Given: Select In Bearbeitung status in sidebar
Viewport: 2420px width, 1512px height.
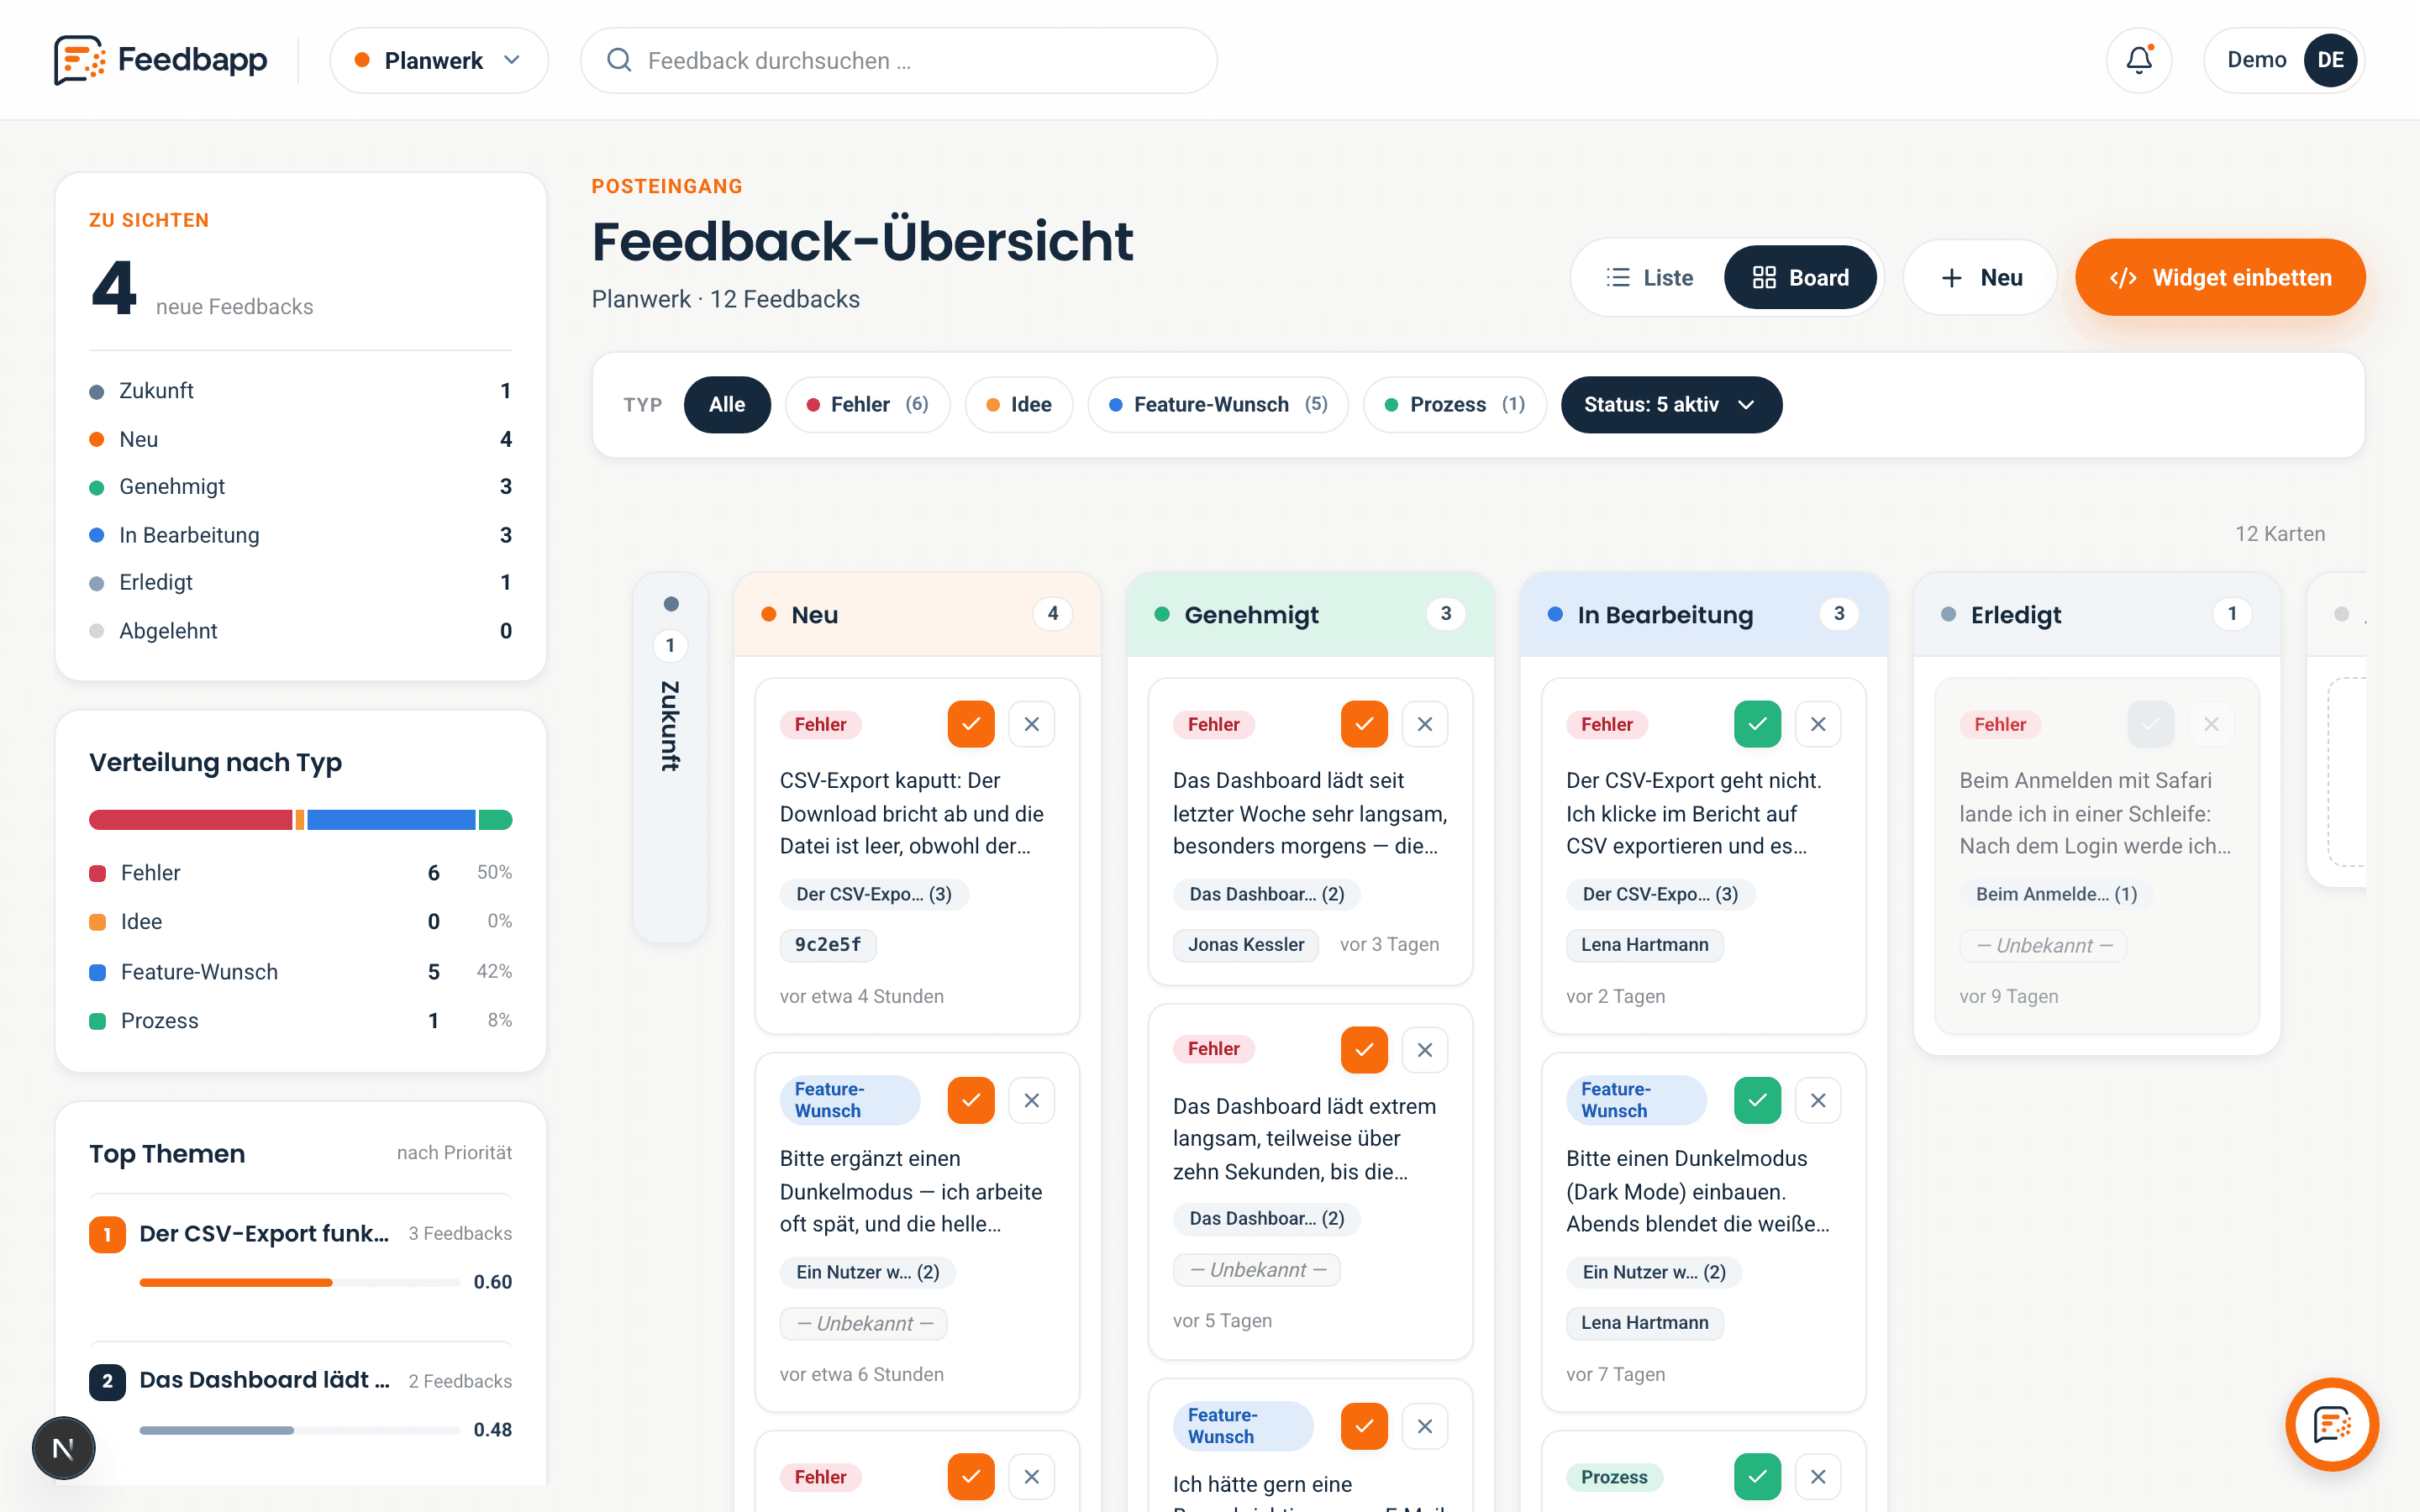Looking at the screenshot, I should coord(300,535).
